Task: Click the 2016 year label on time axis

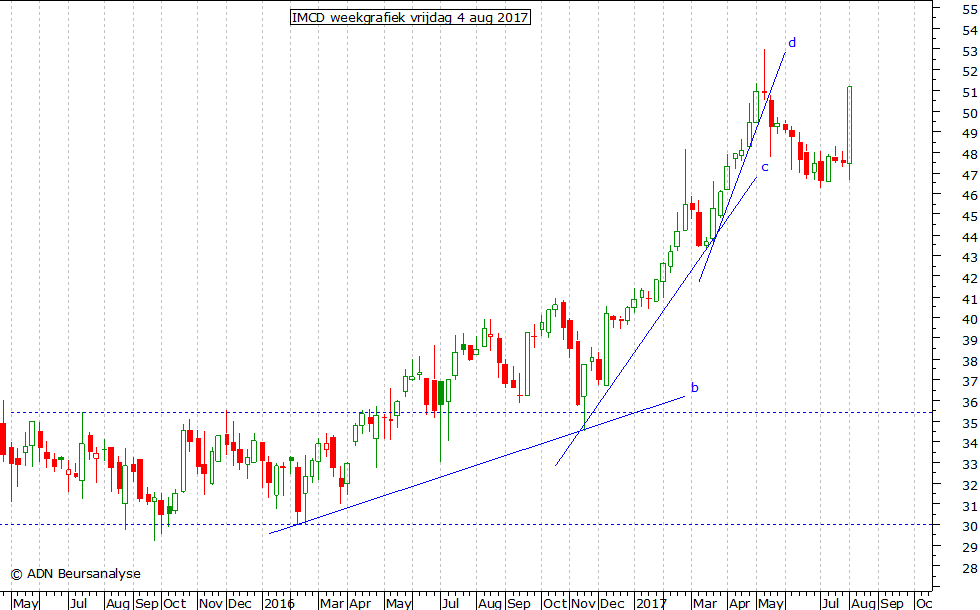Action: 279,603
